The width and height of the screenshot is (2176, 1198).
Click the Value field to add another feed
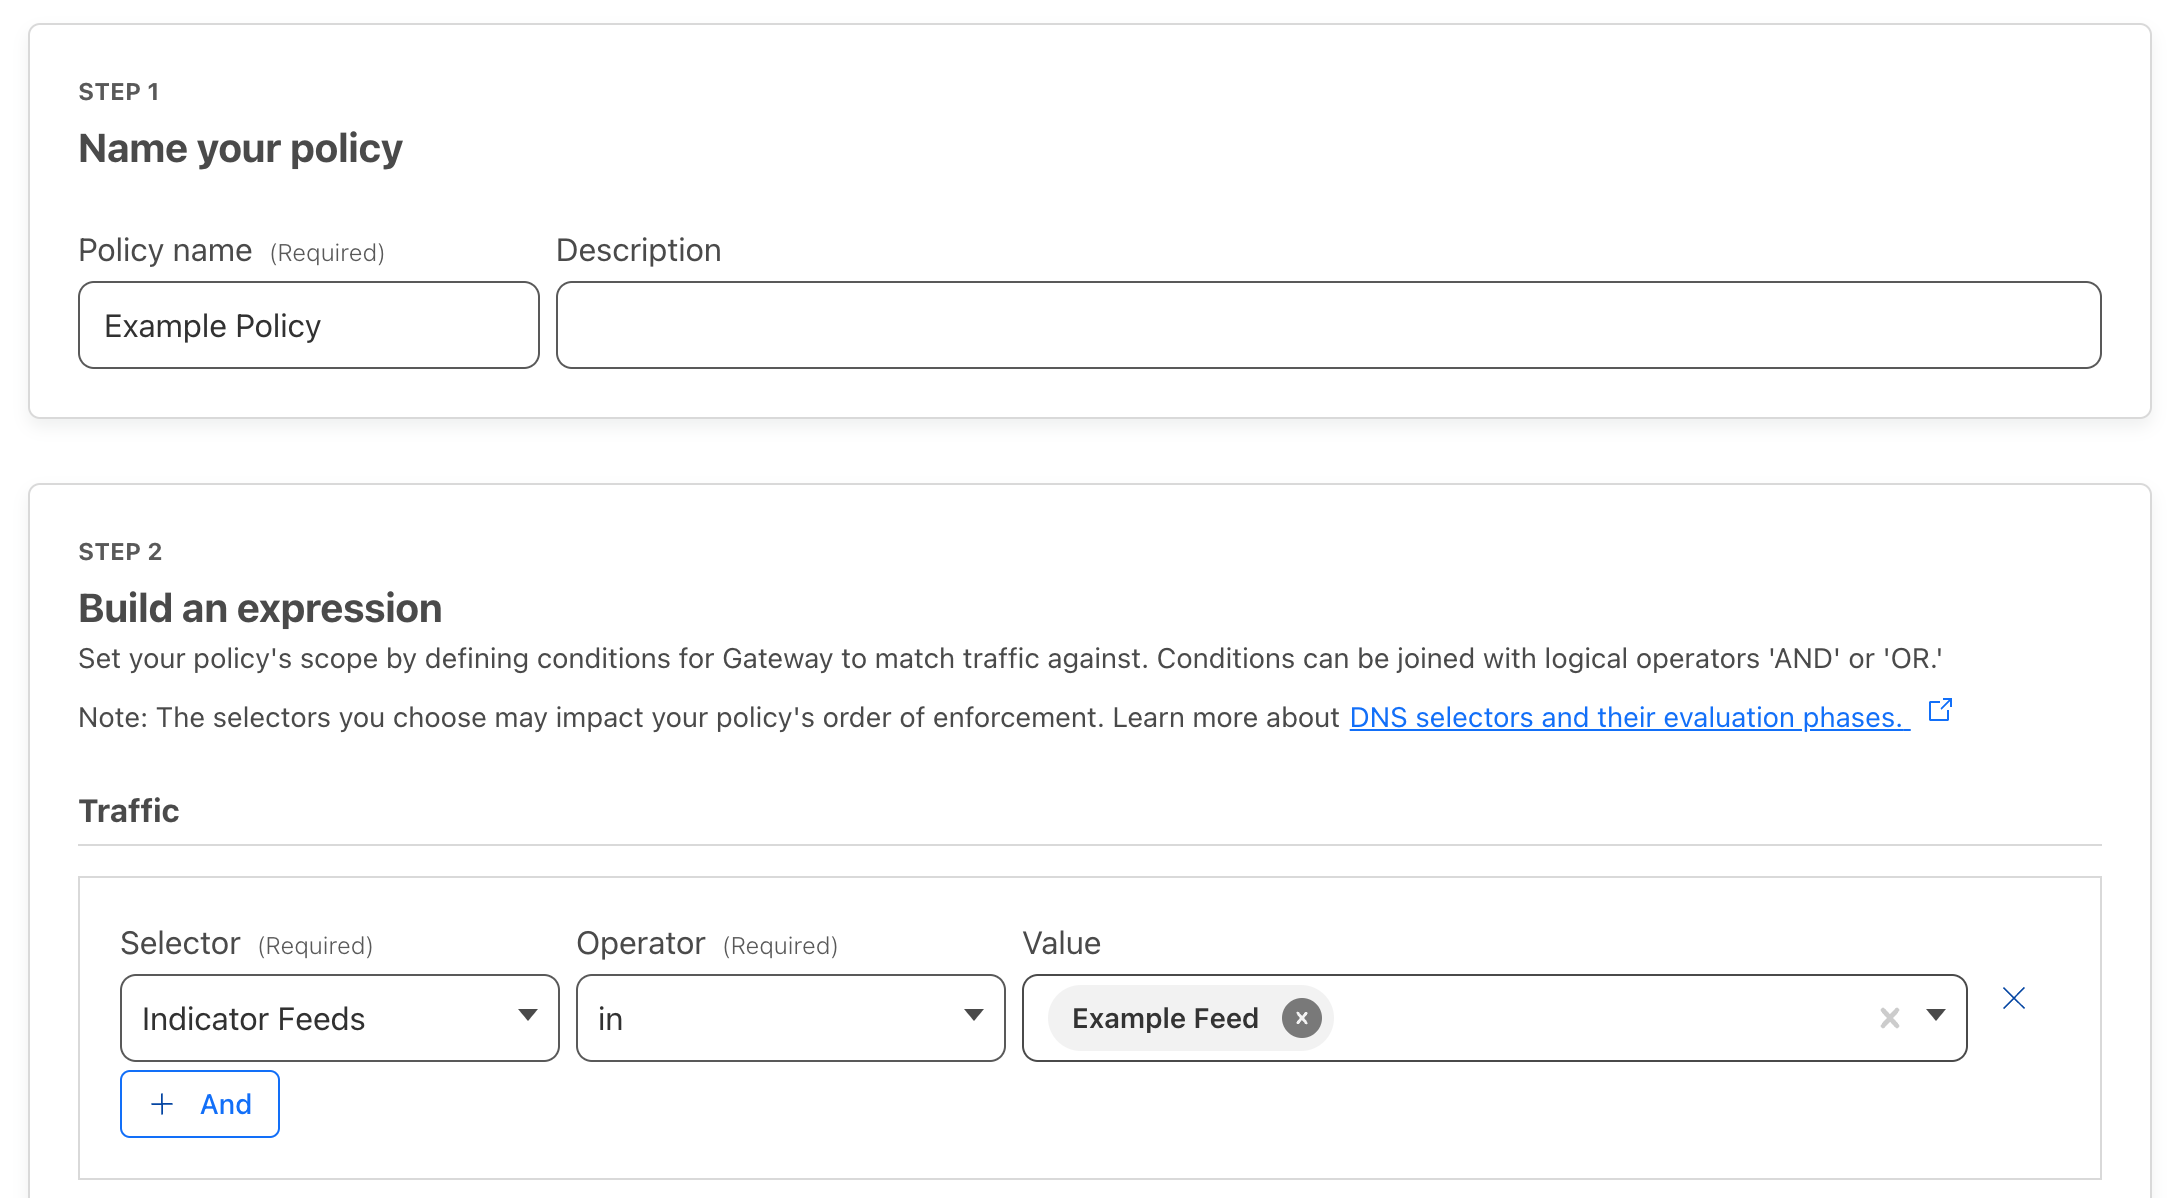1600,1018
